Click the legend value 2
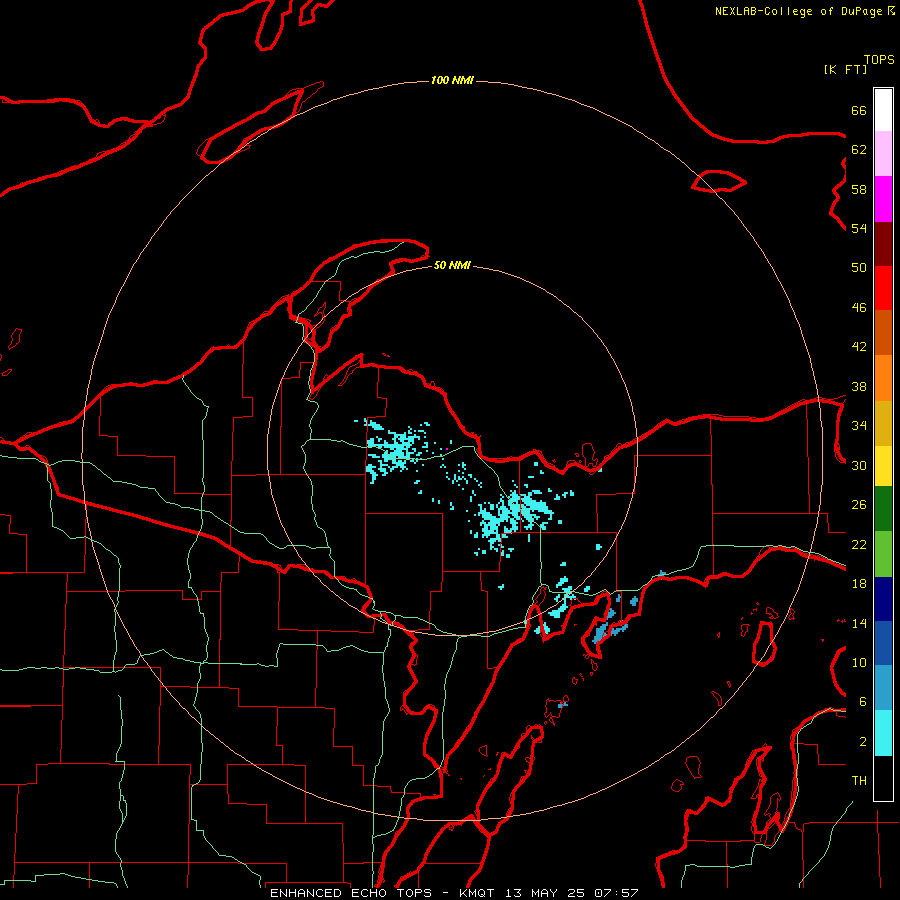Screen dimensions: 900x900 tap(863, 742)
